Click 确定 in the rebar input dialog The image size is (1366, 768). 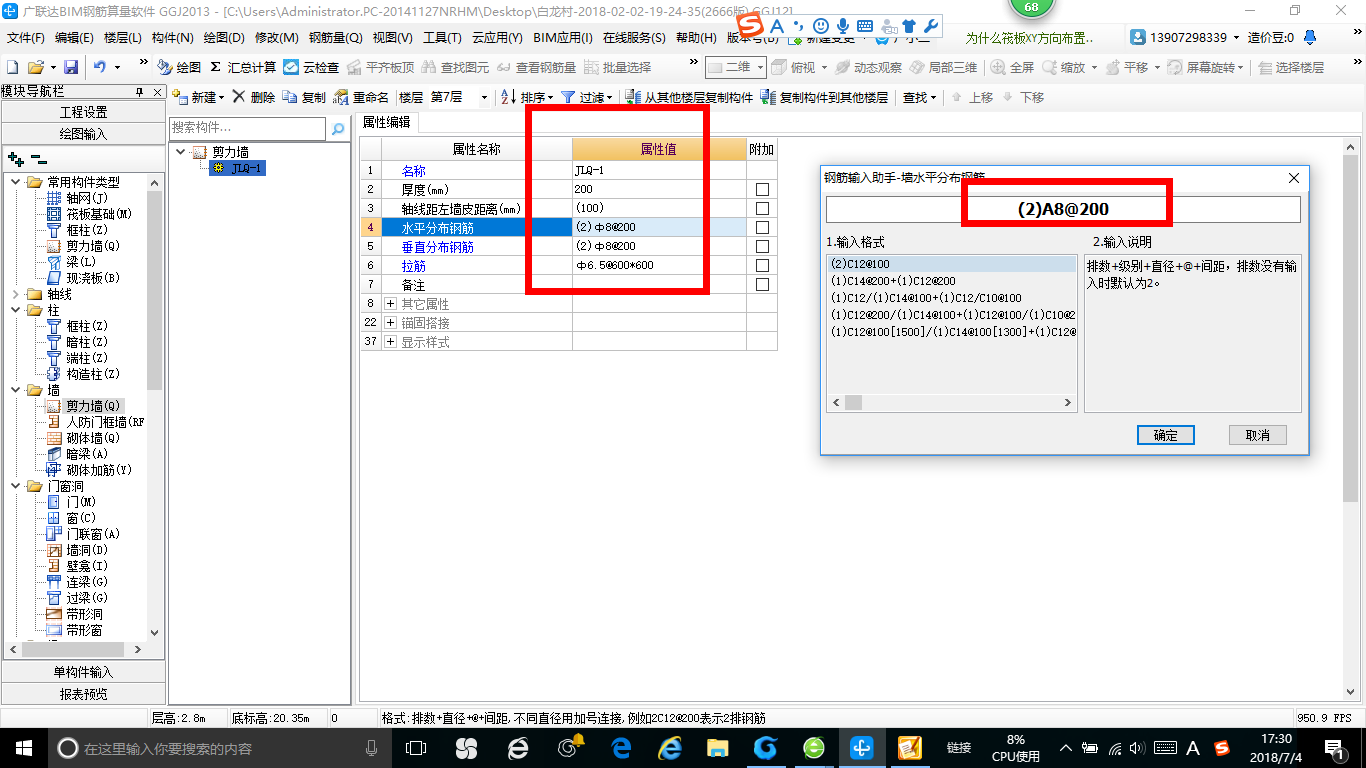(1166, 435)
